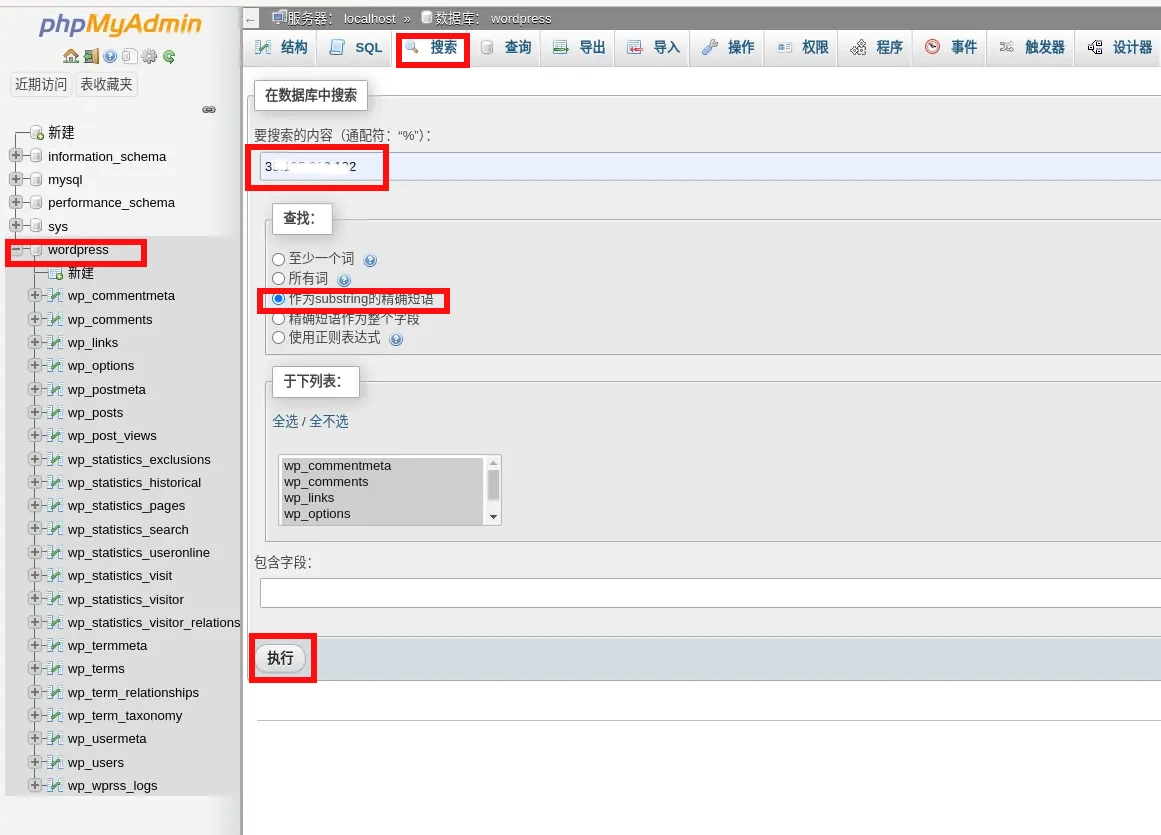Click the link chain icon in navigation panel

210,110
